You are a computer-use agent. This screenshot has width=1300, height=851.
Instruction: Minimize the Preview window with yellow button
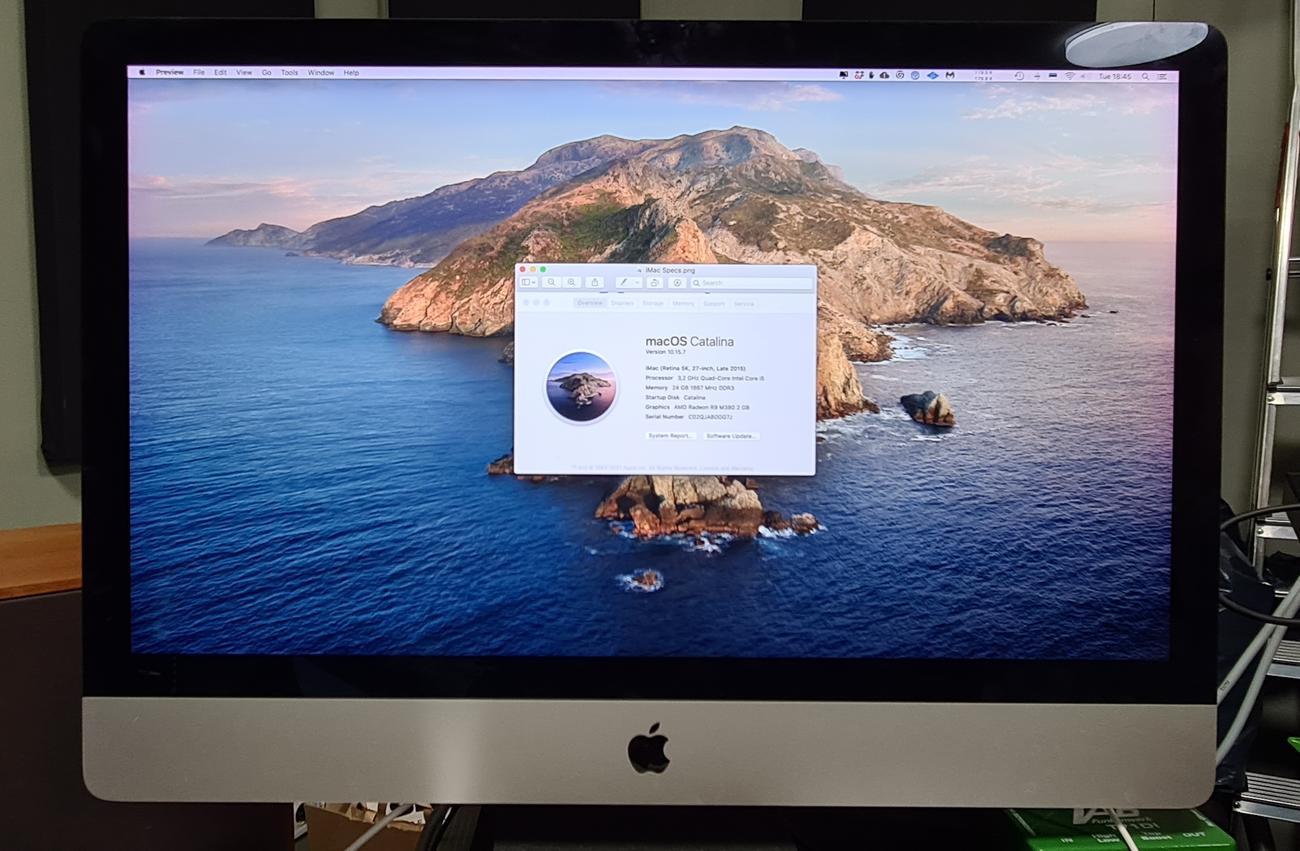(533, 269)
